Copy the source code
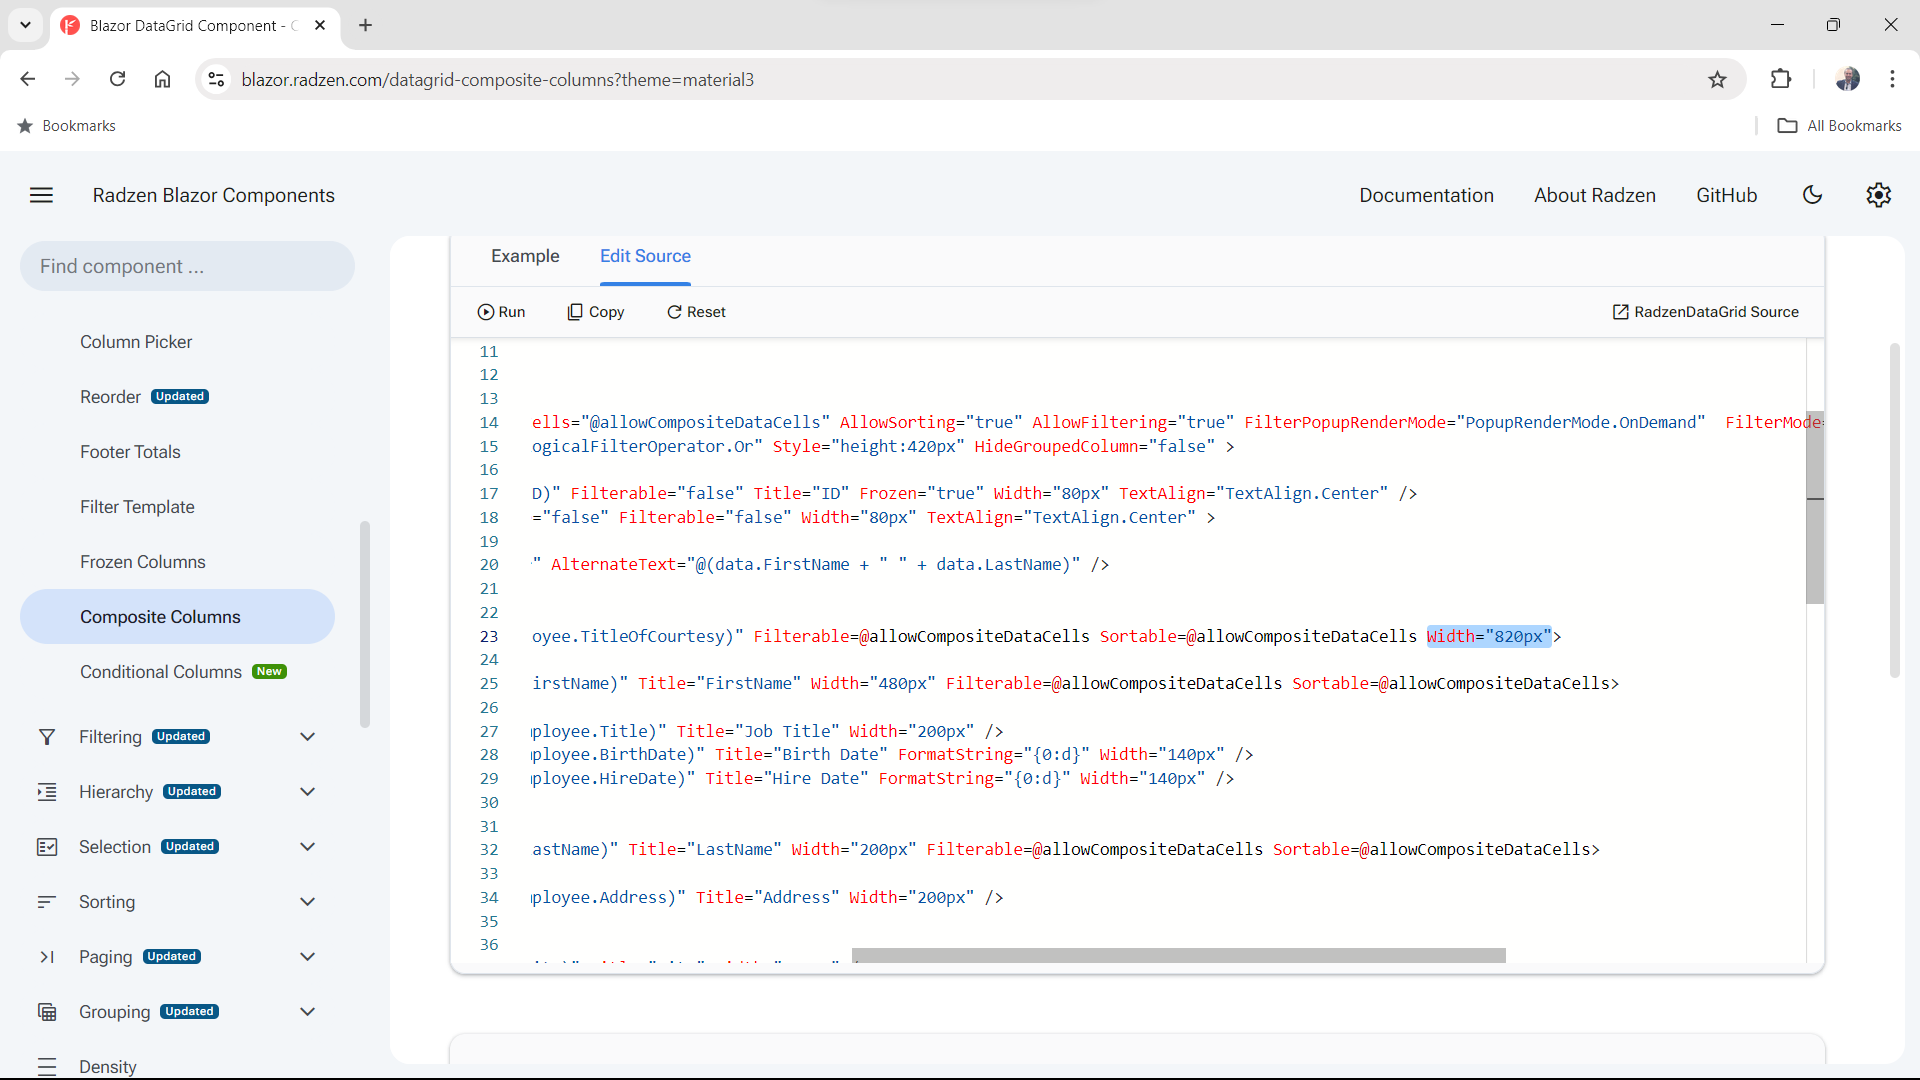This screenshot has height=1080, width=1920. tap(596, 311)
